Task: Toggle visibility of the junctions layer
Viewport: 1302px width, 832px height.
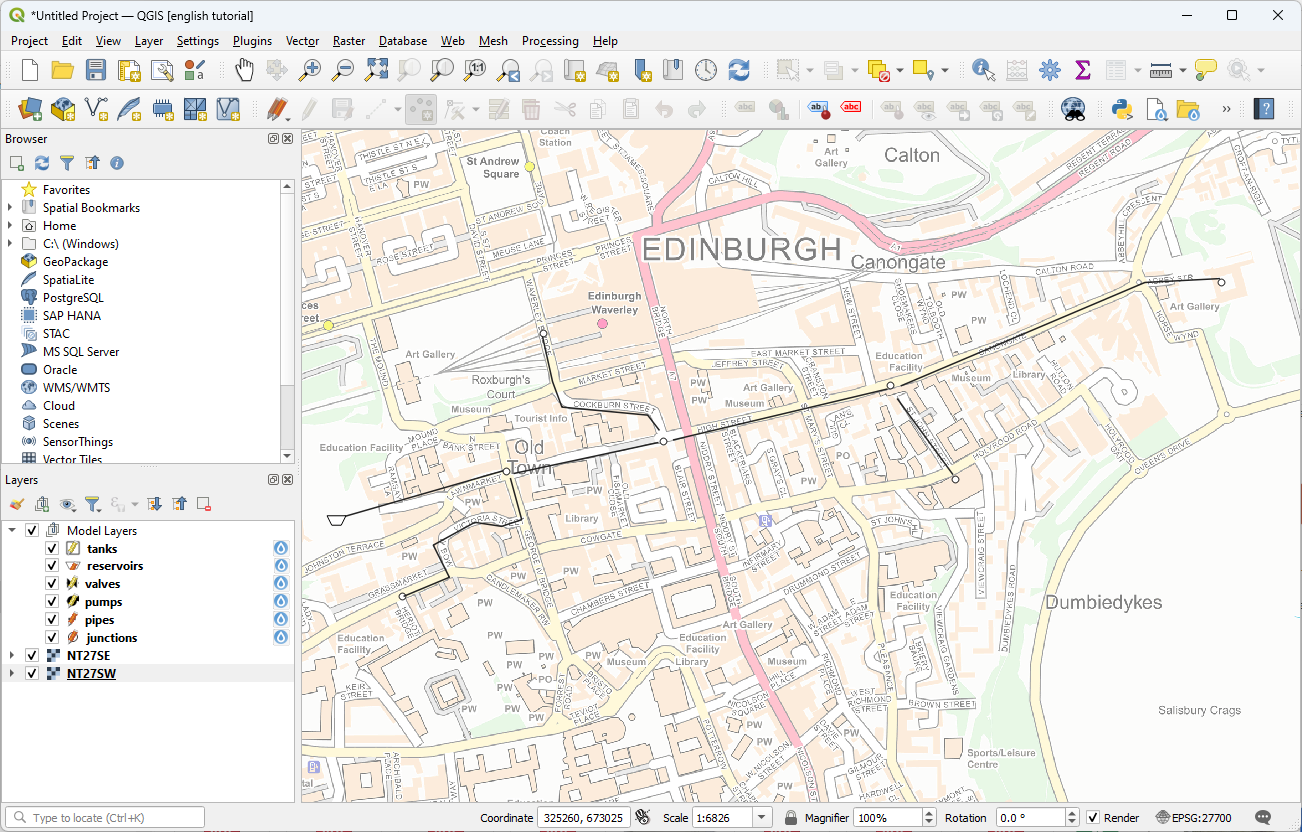Action: coord(52,638)
